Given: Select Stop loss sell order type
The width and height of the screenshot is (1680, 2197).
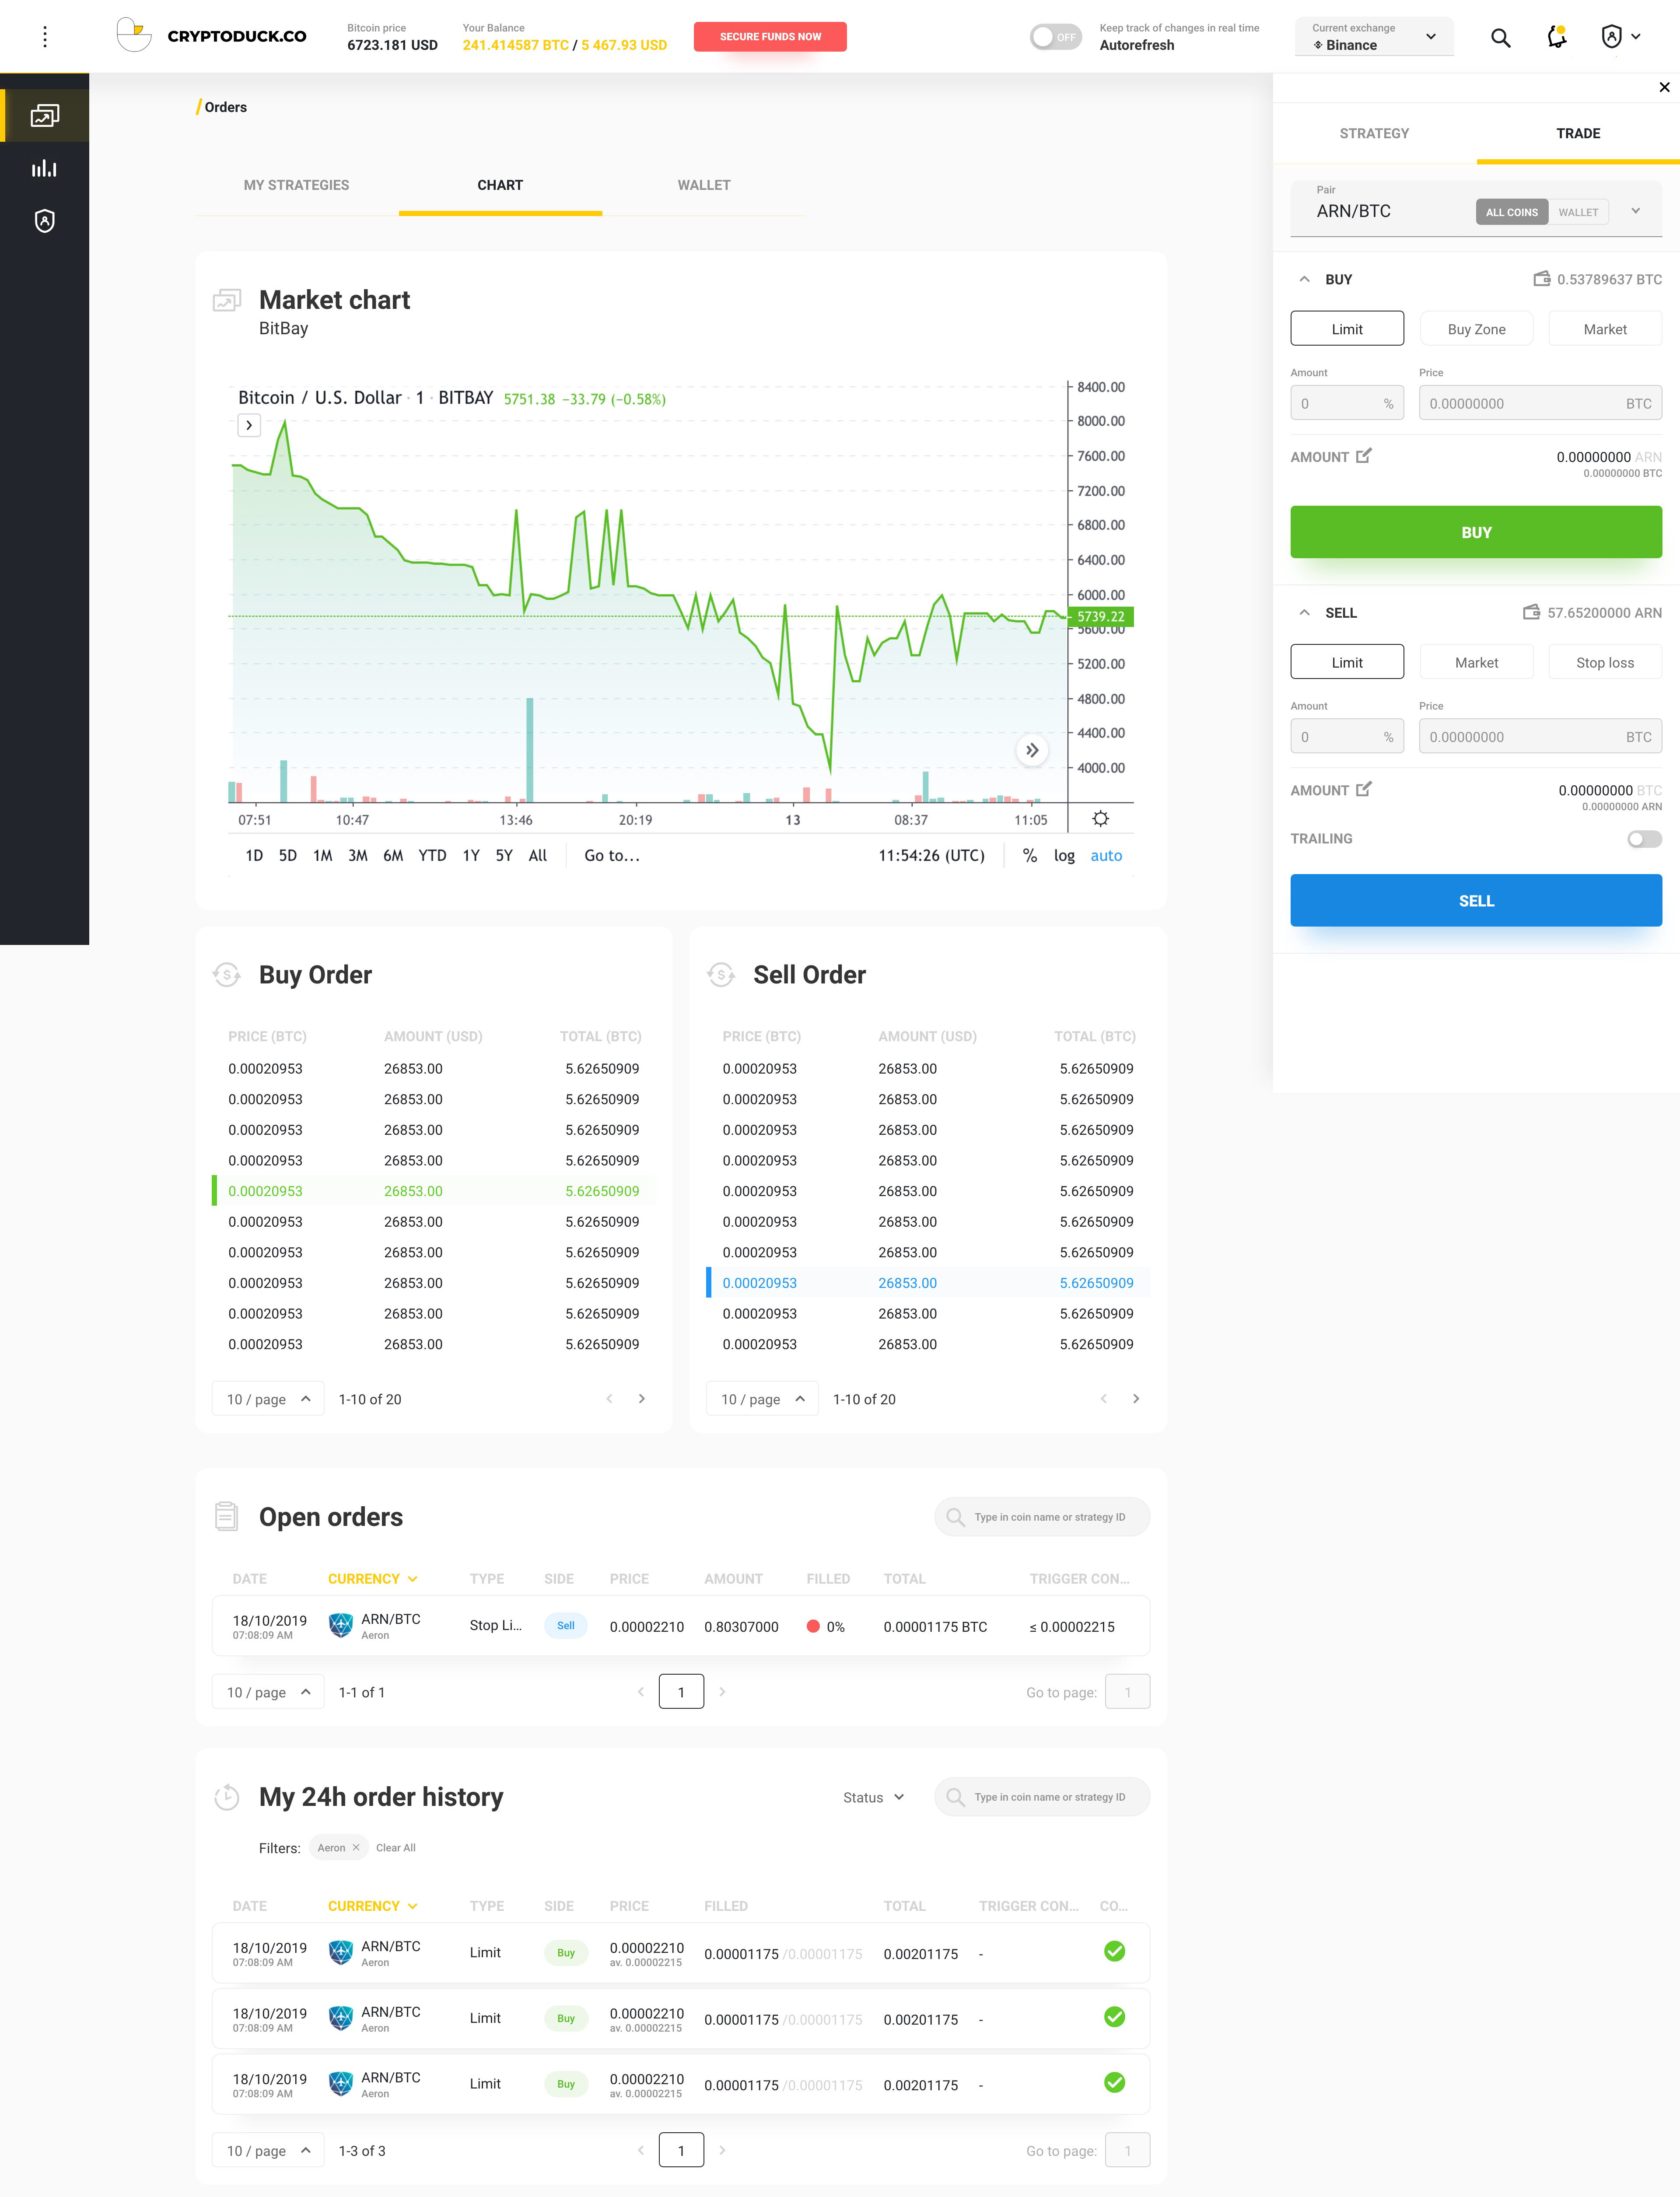Looking at the screenshot, I should [x=1605, y=662].
